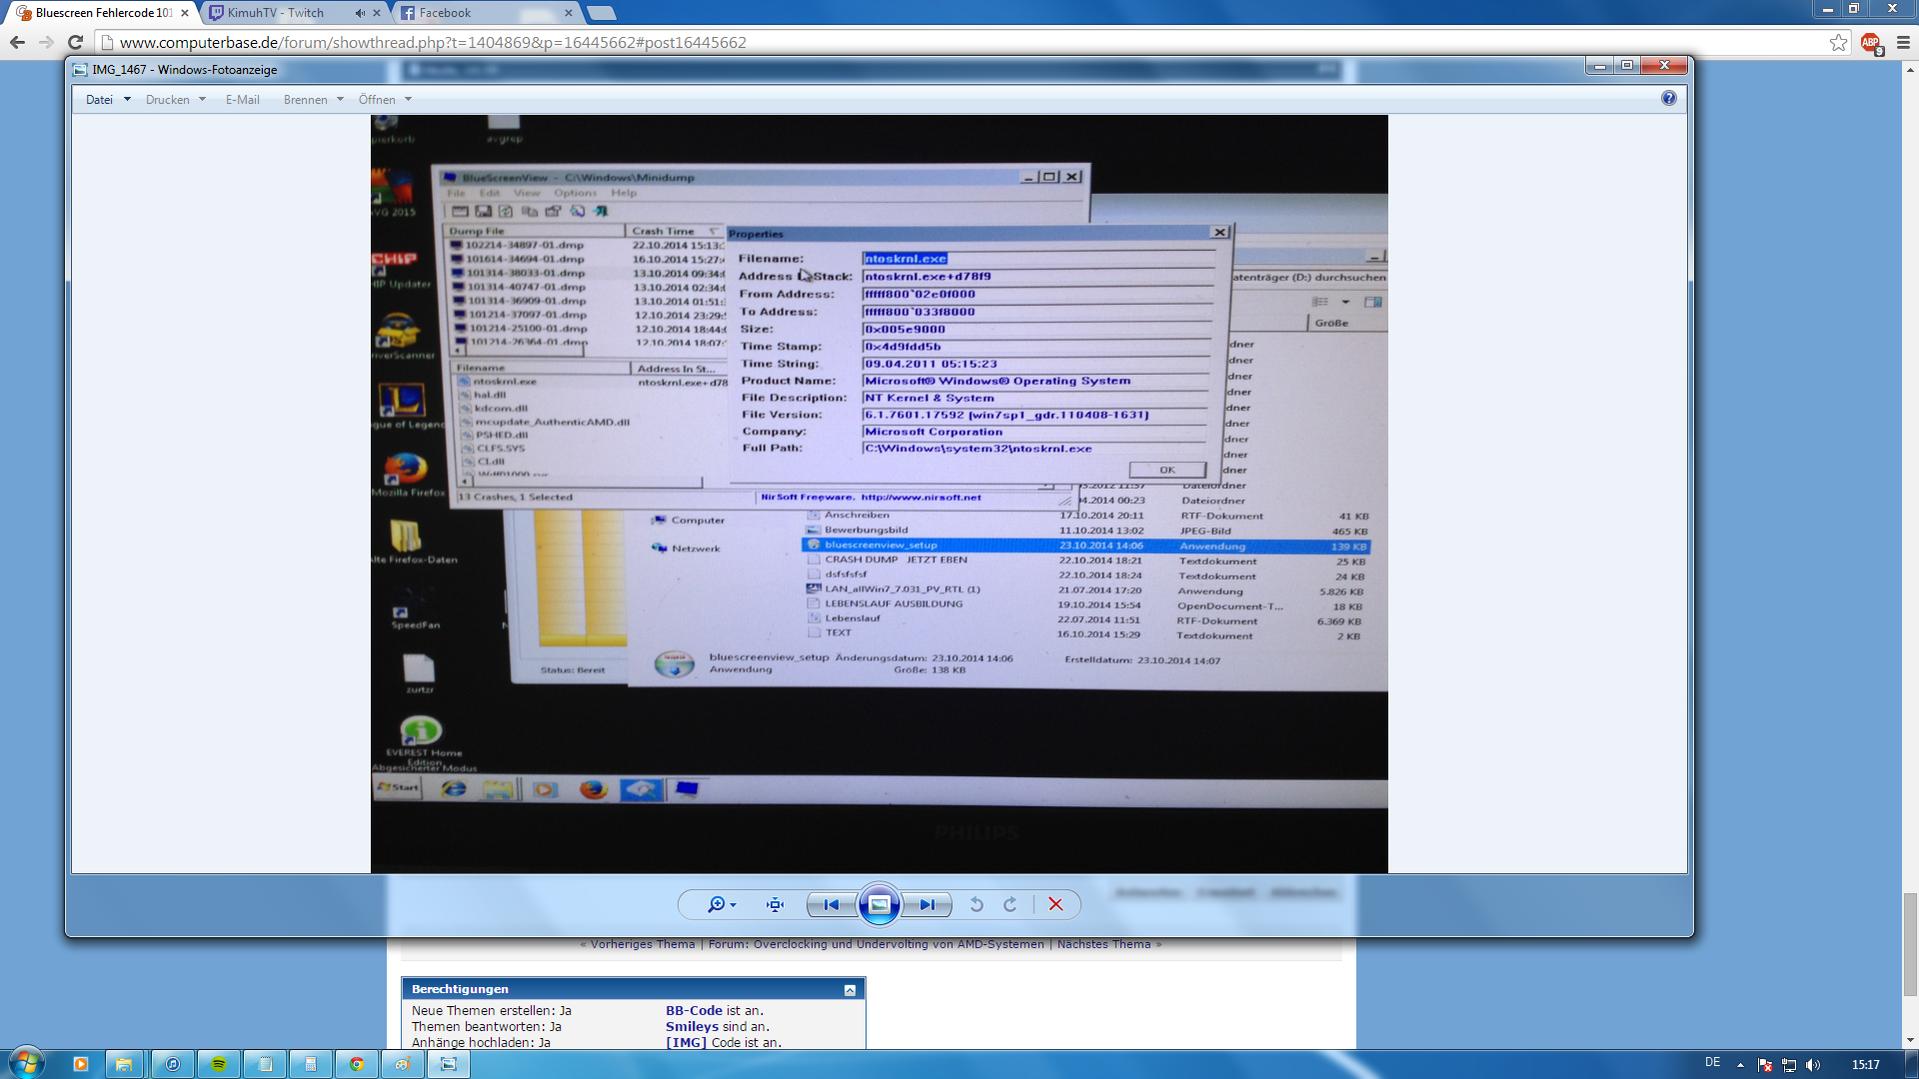This screenshot has width=1919, height=1079.
Task: Open the Notepad taskbar button
Action: 265,1064
